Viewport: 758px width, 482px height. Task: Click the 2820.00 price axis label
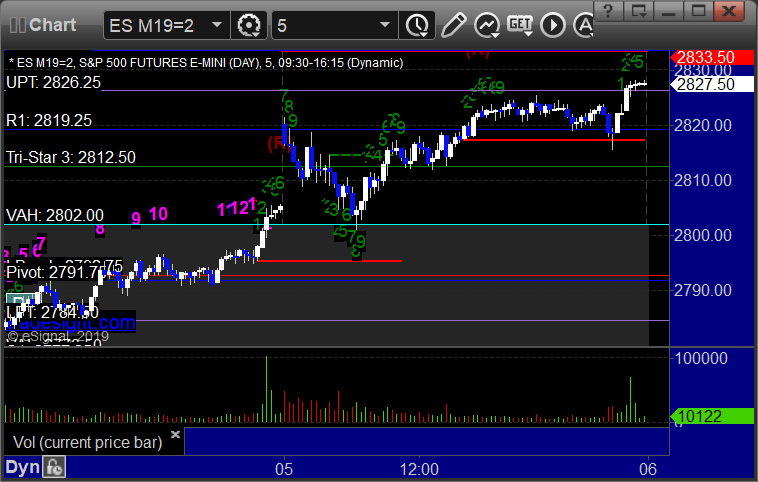pos(703,126)
